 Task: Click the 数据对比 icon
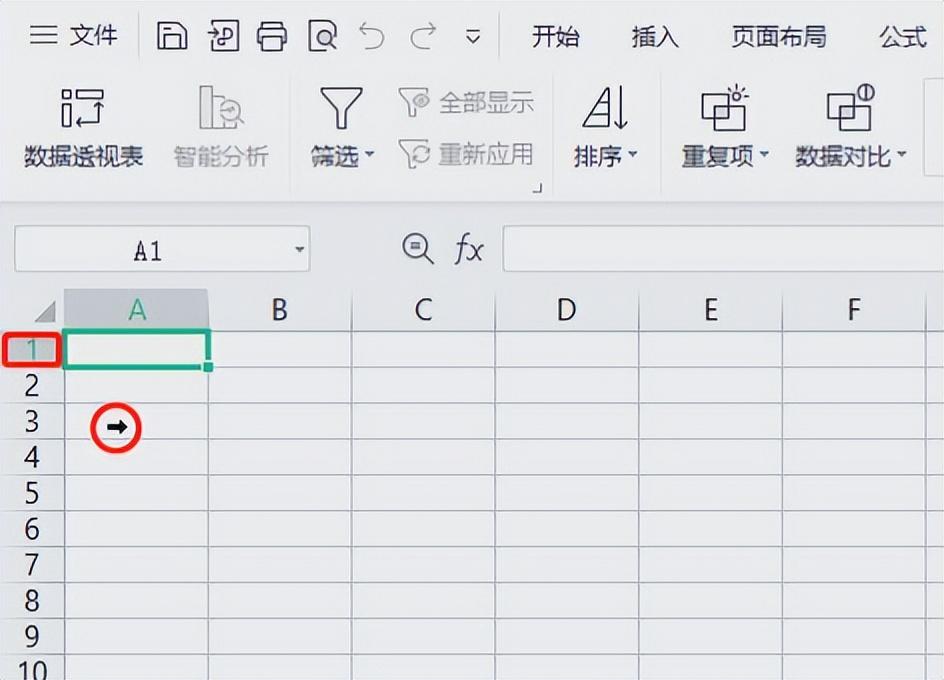click(x=851, y=108)
